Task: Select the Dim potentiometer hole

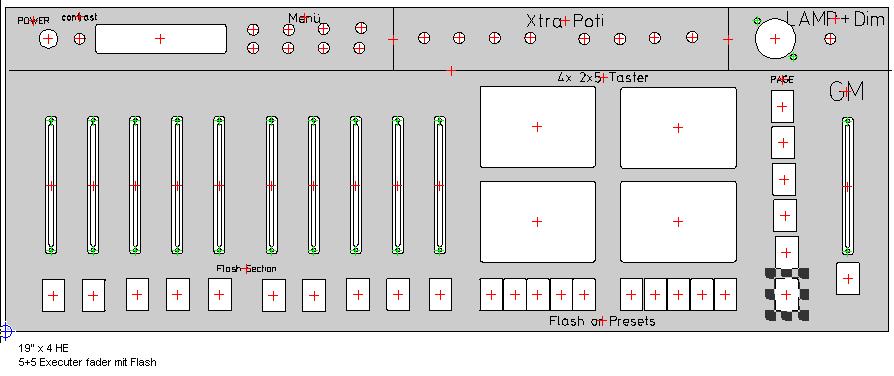Action: pos(830,39)
